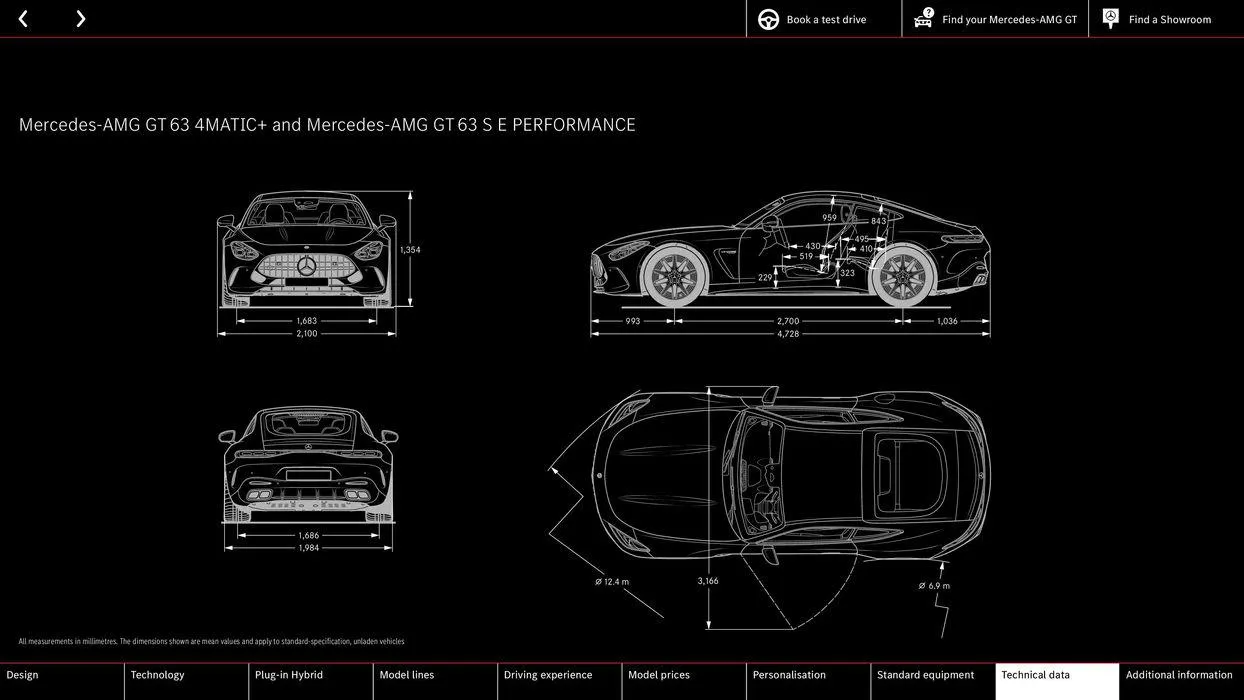Click the Book a test drive link
This screenshot has height=700, width=1244.
coord(826,18)
